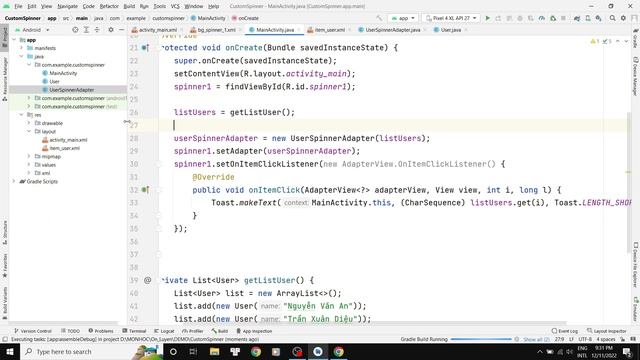Click the MainActivity breadcrumb in navigation bar

point(208,18)
